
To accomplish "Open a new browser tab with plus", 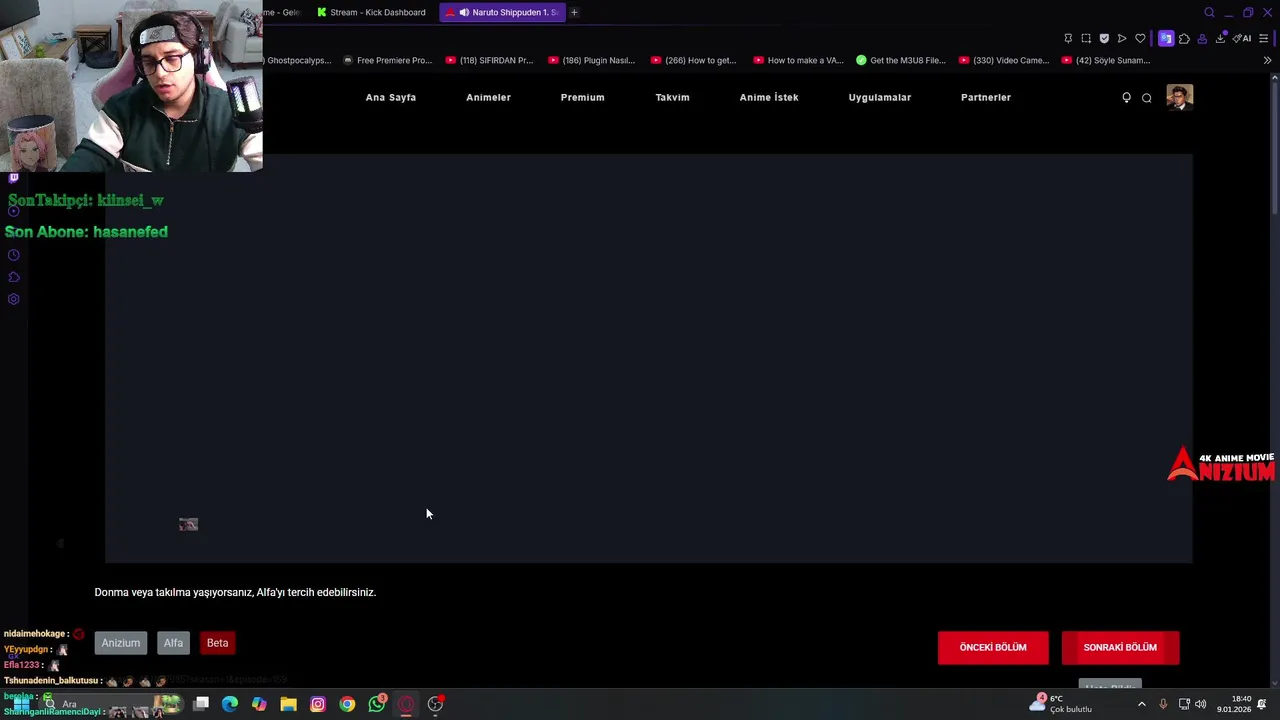I will pyautogui.click(x=574, y=12).
